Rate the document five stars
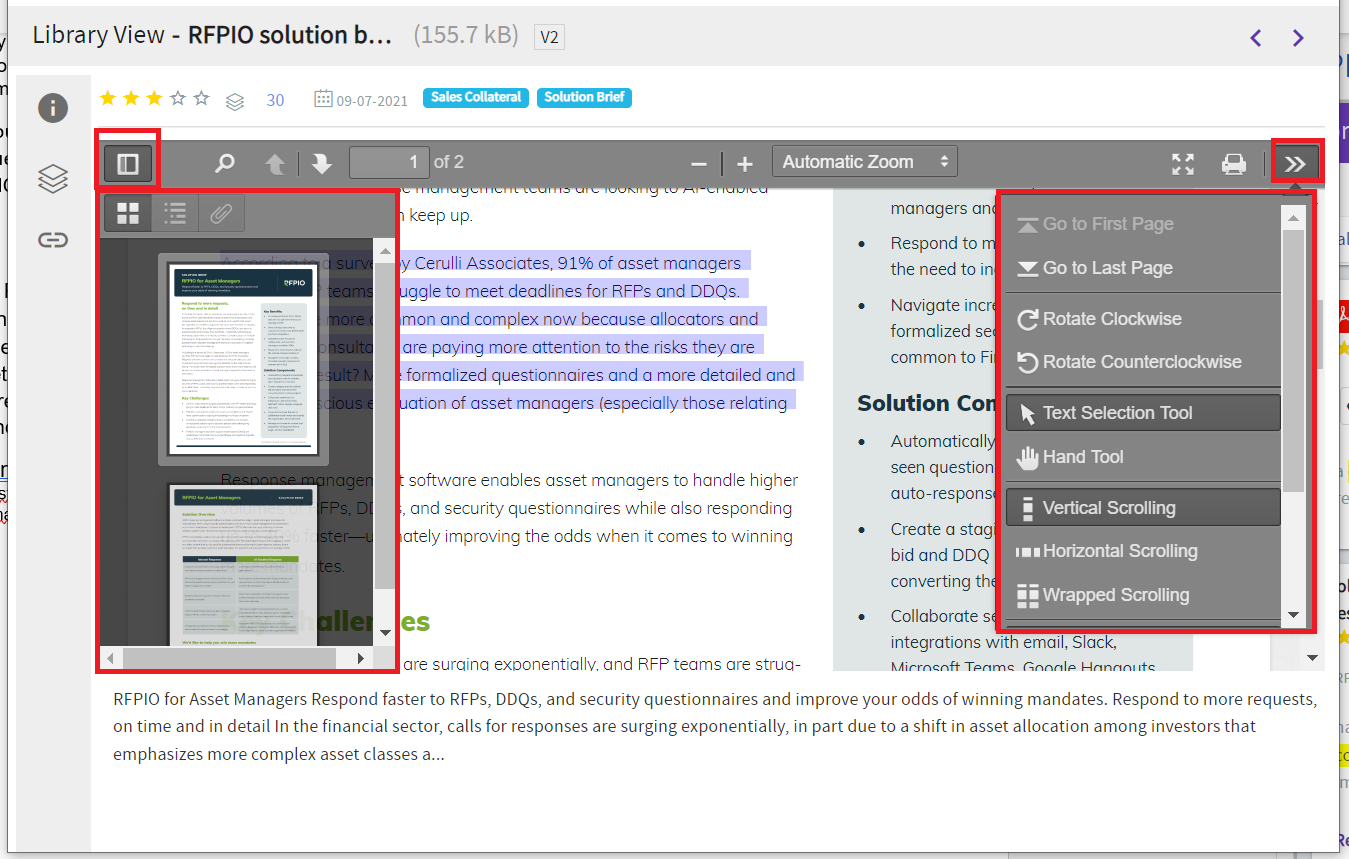 click(202, 98)
